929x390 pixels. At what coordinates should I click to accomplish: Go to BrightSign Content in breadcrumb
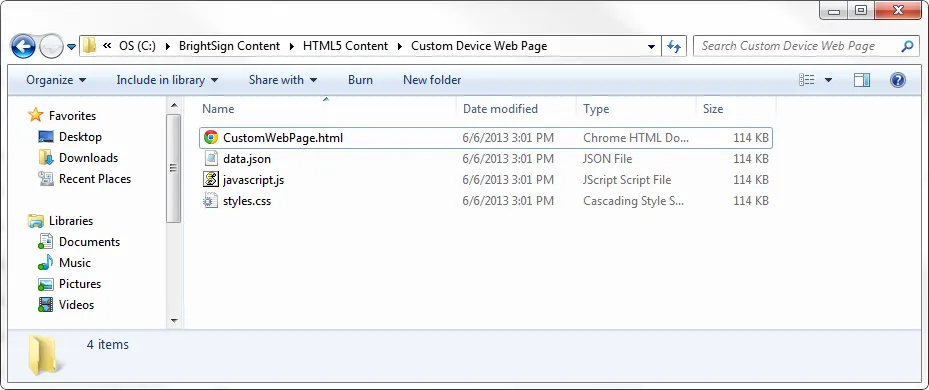click(230, 46)
